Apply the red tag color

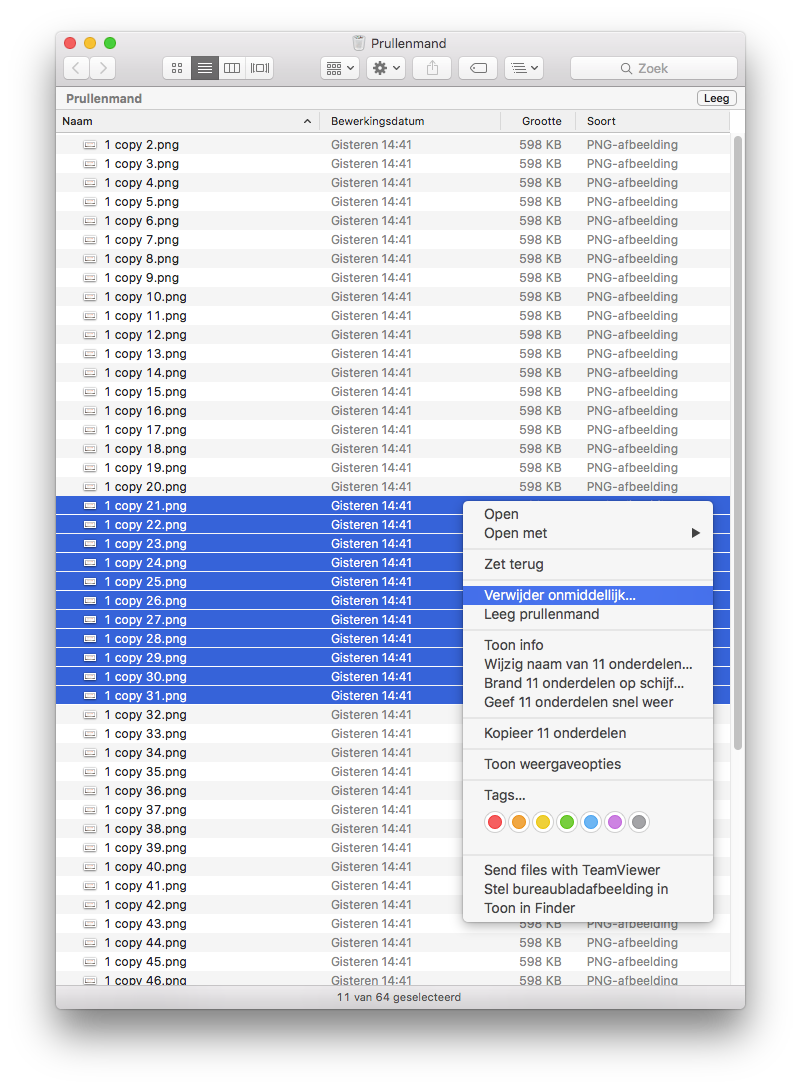(x=495, y=822)
